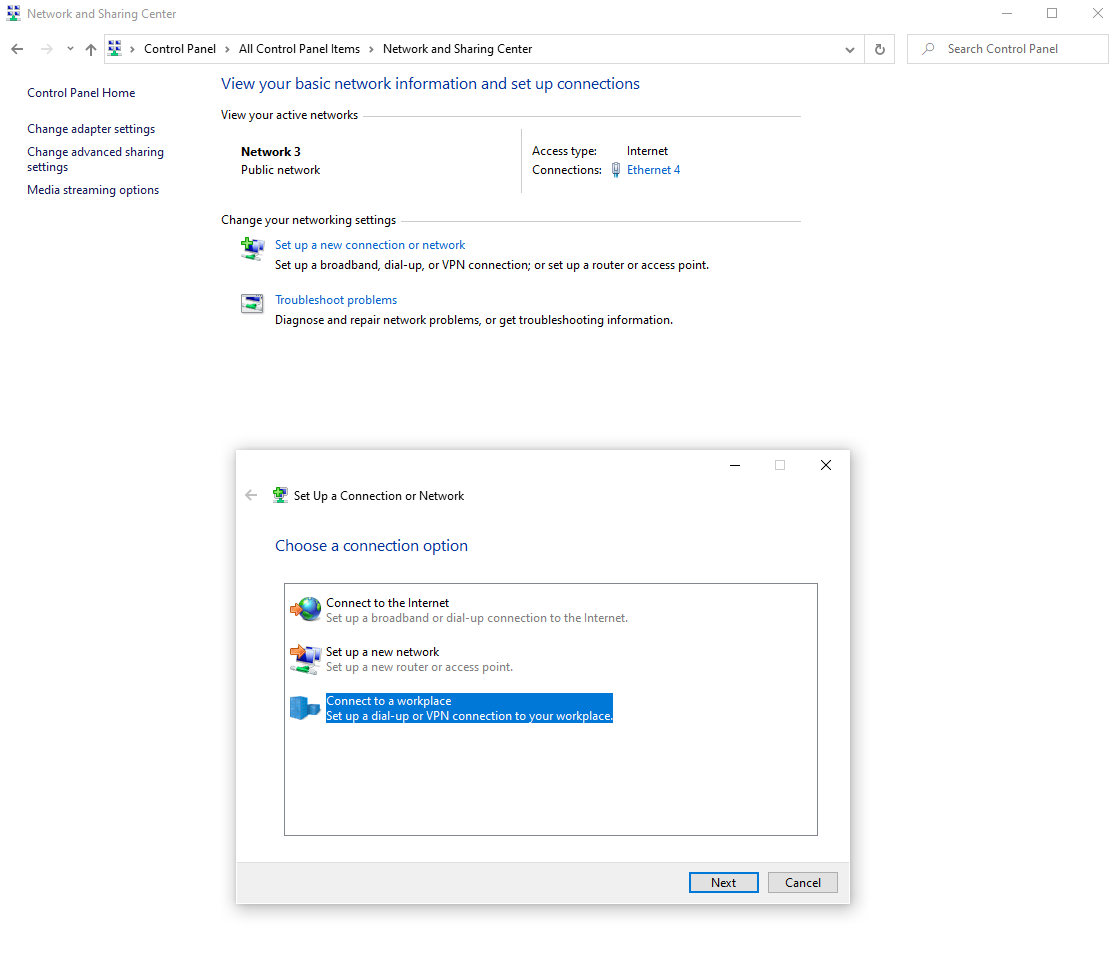This screenshot has width=1116, height=961.
Task: Click the Ethernet signal strength icon
Action: point(615,169)
